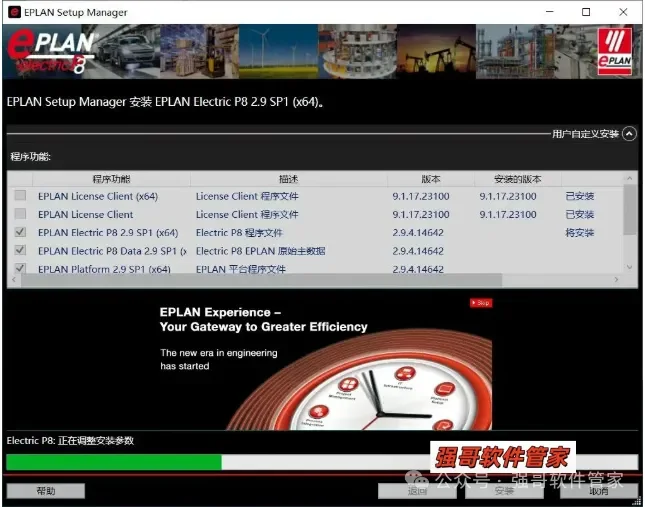Click the 将安装 status in Electric P8 row

click(x=580, y=233)
